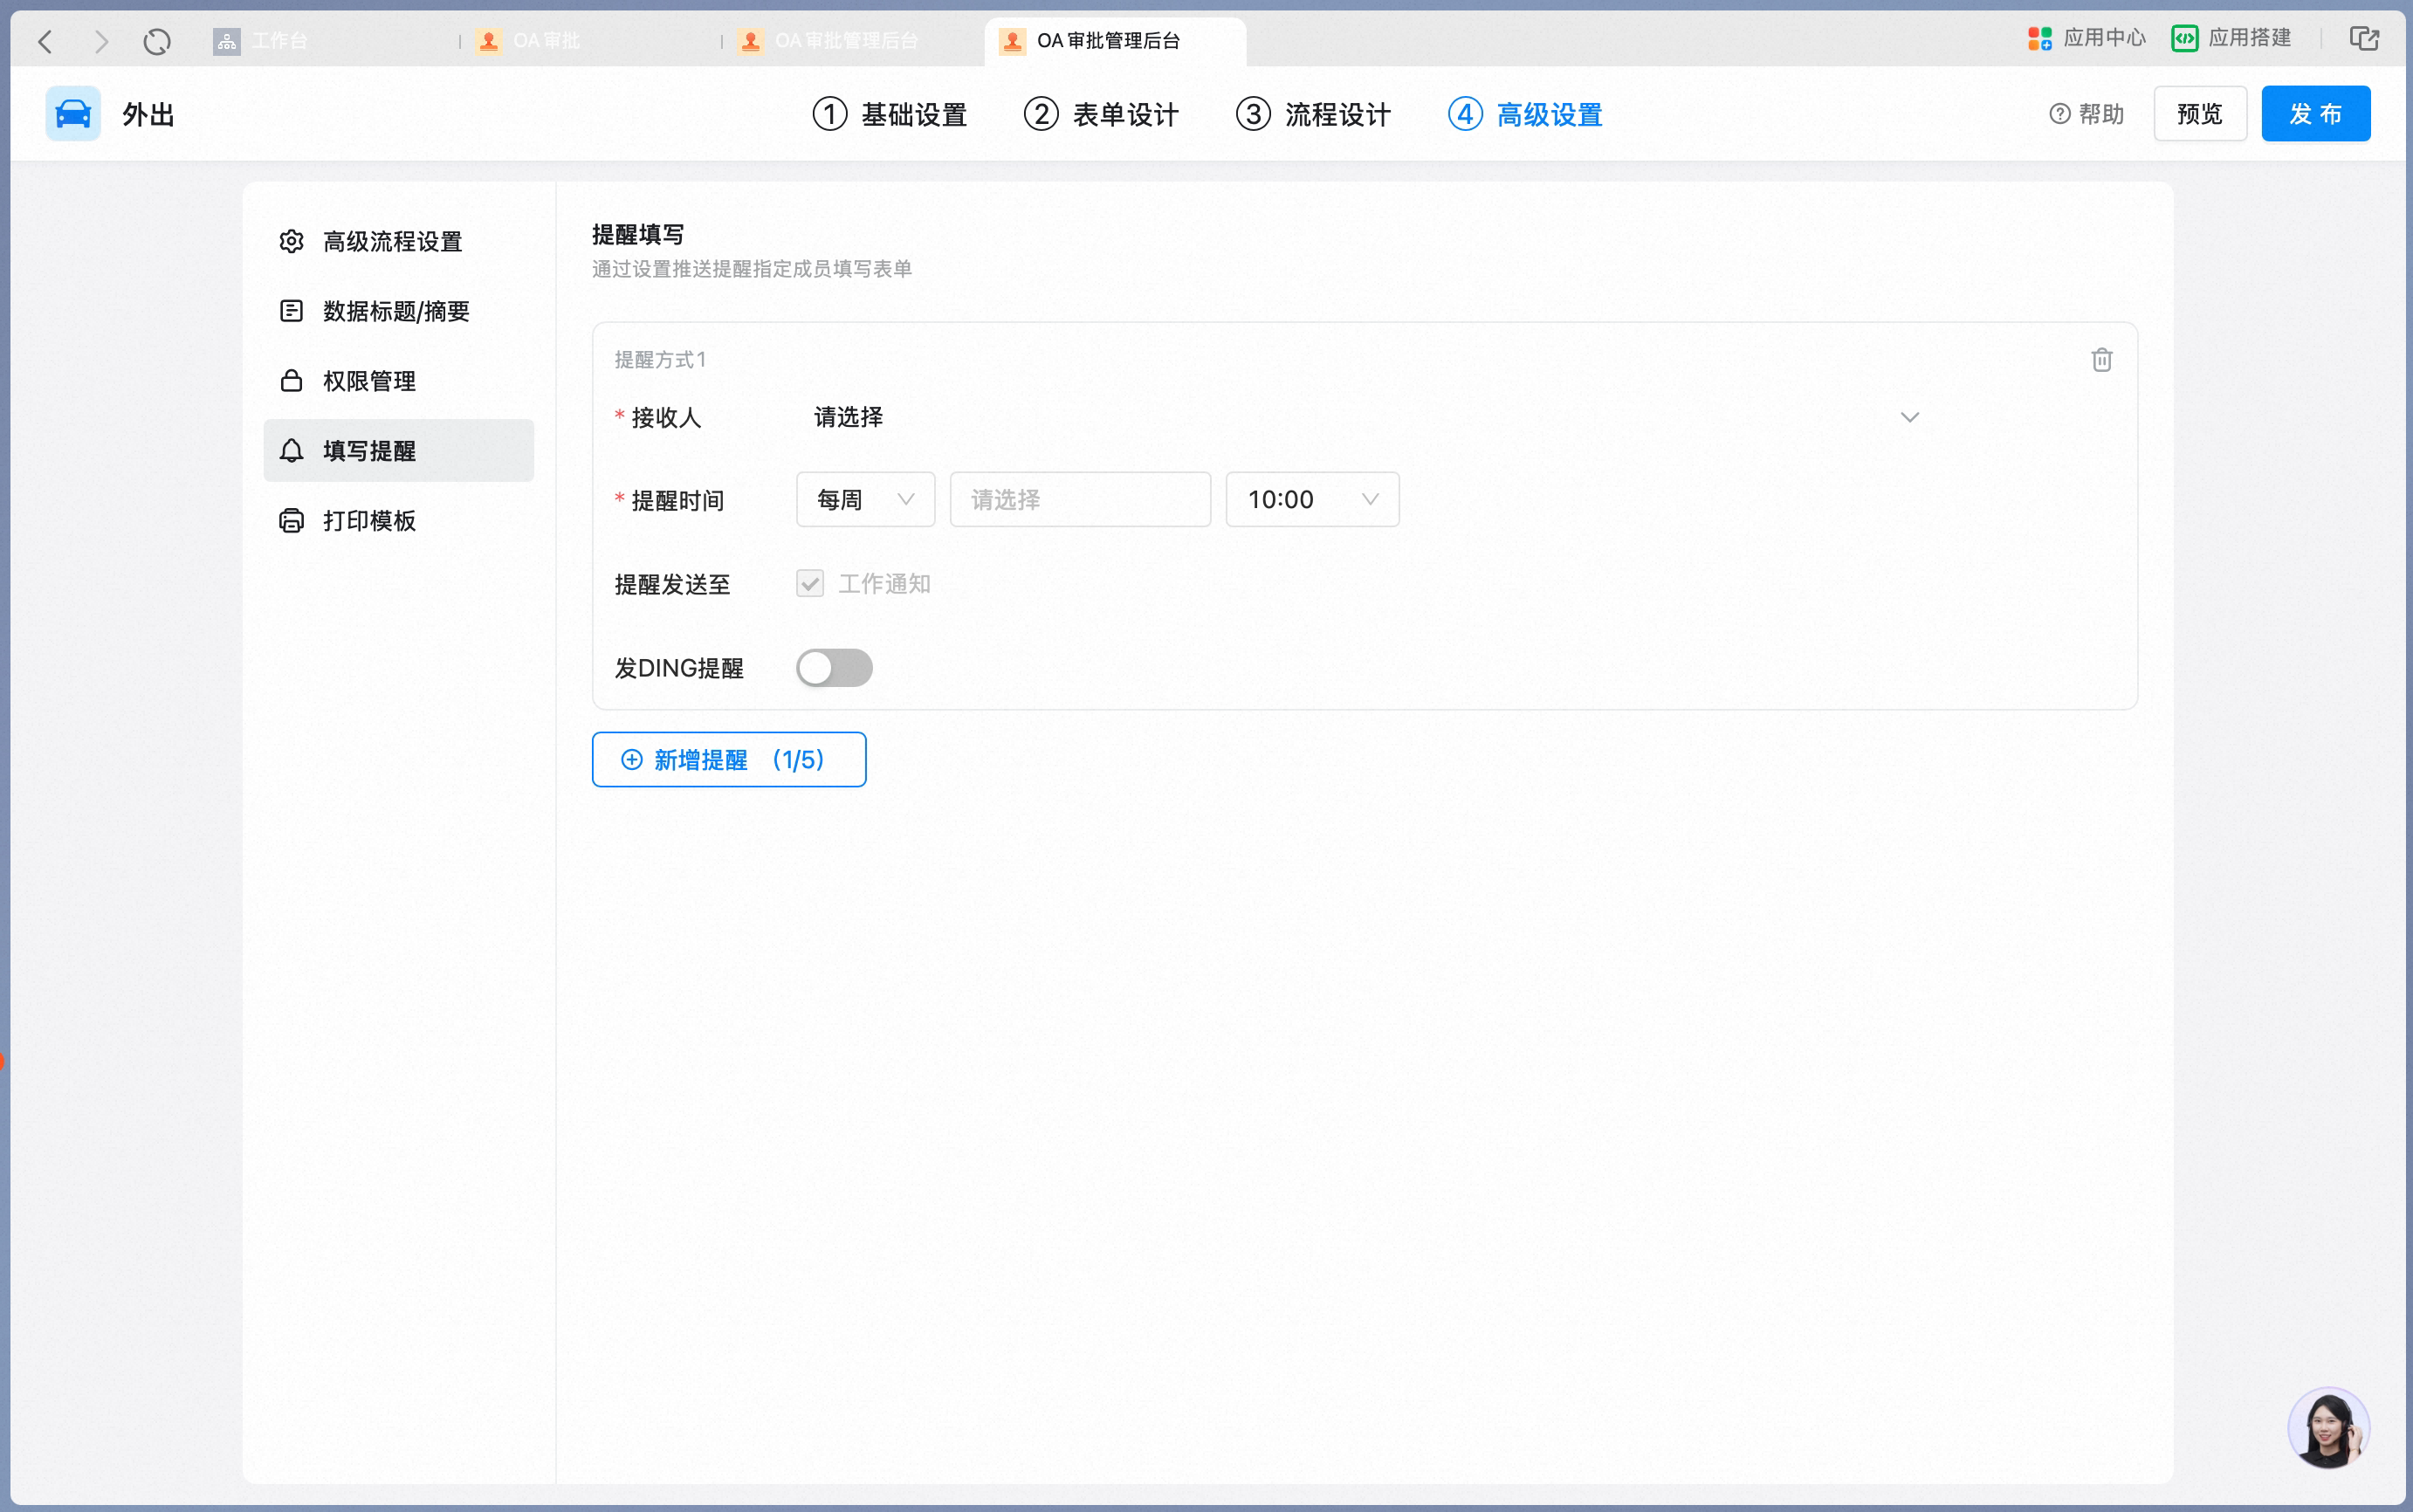The height and width of the screenshot is (1512, 2413).
Task: Open the 每周 frequency dropdown
Action: 865,499
